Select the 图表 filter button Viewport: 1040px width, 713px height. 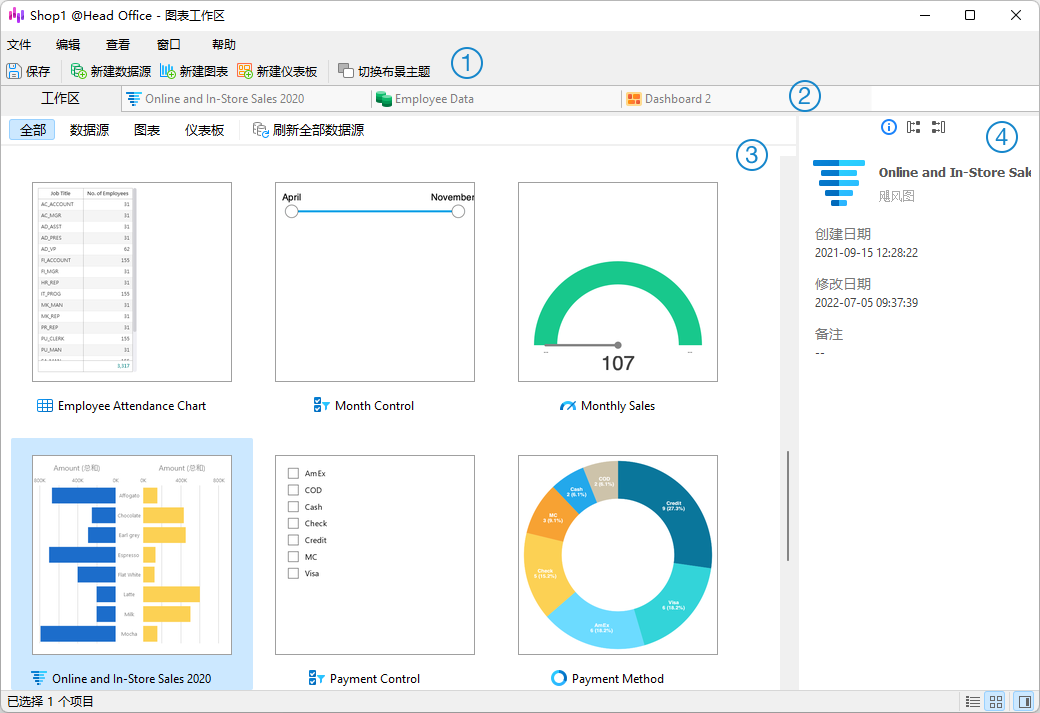pyautogui.click(x=145, y=130)
